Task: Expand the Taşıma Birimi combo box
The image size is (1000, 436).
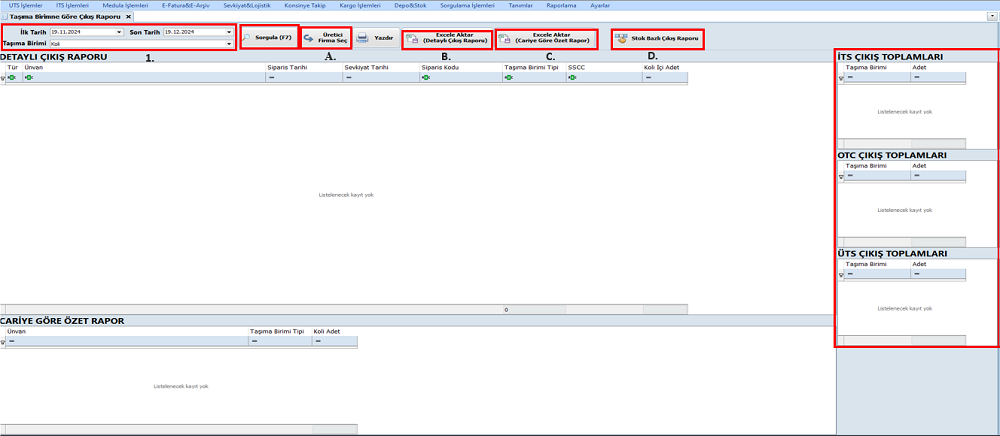Action: pyautogui.click(x=229, y=44)
